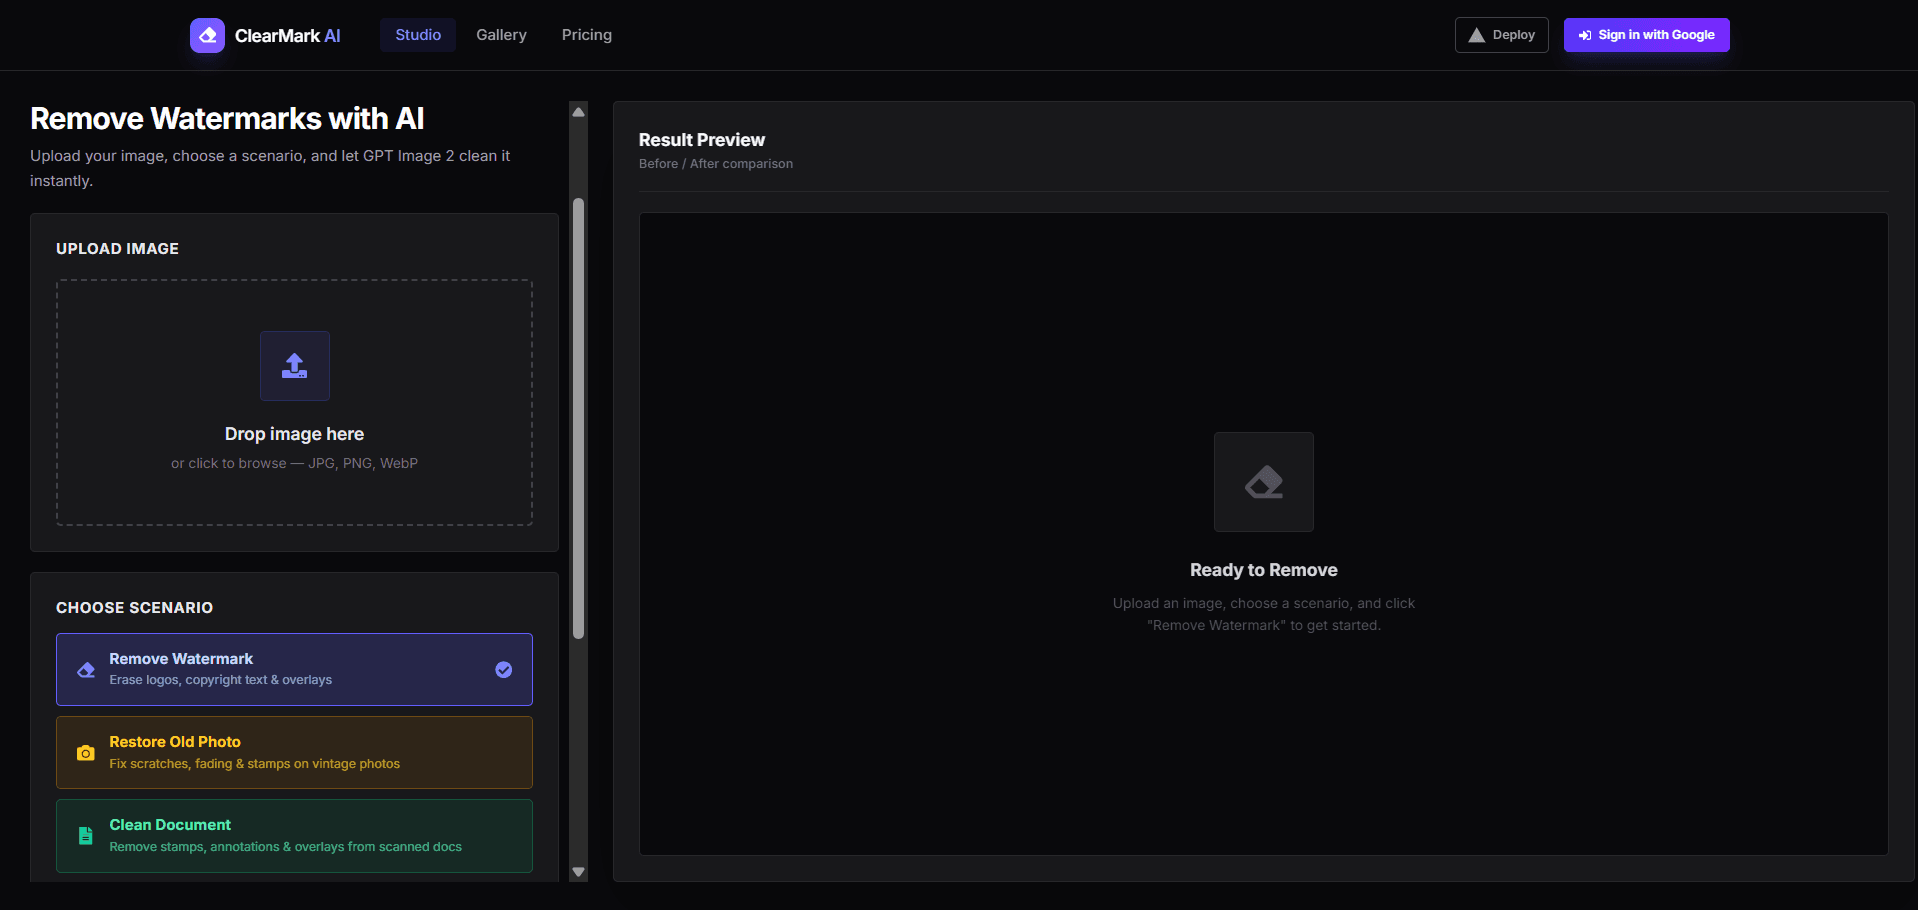Click the upload tray icon

[x=295, y=366]
